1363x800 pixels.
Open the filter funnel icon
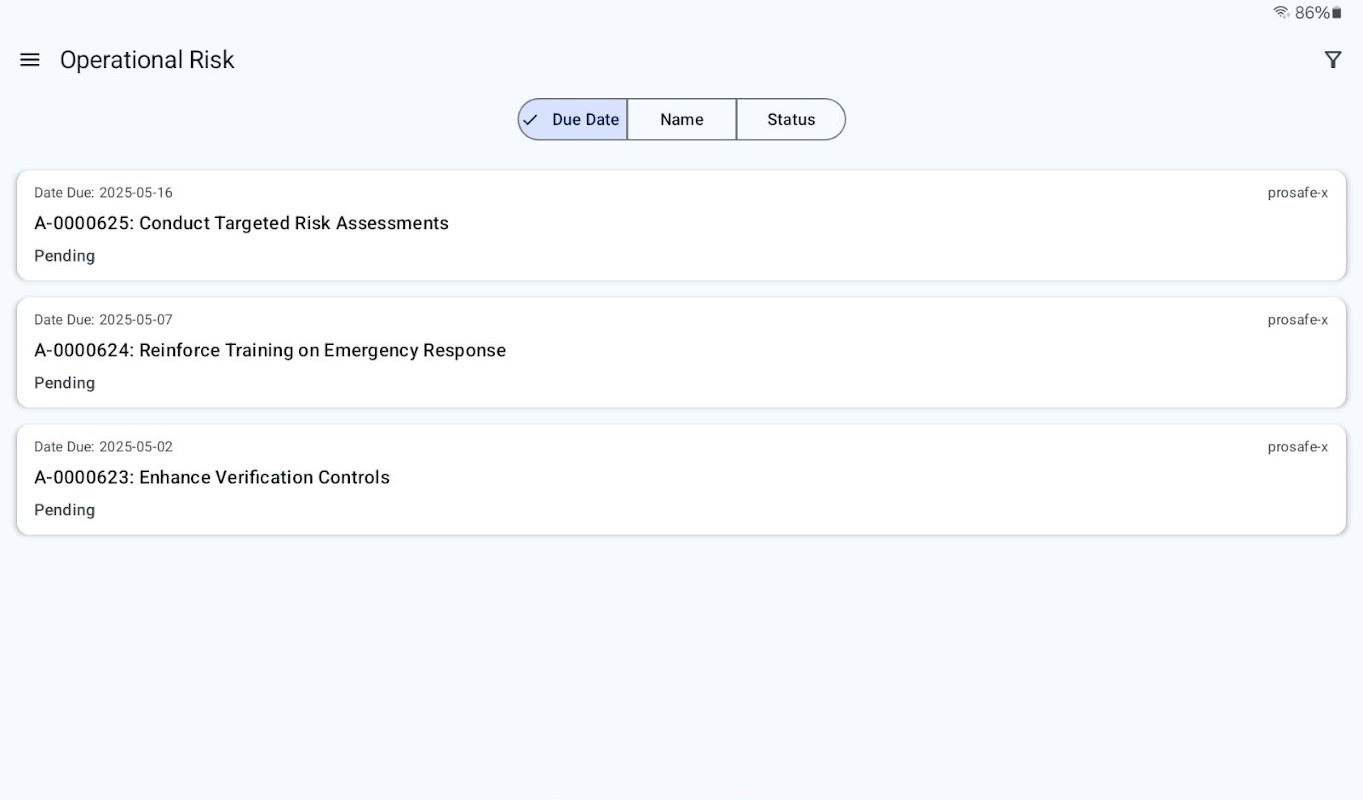point(1332,60)
